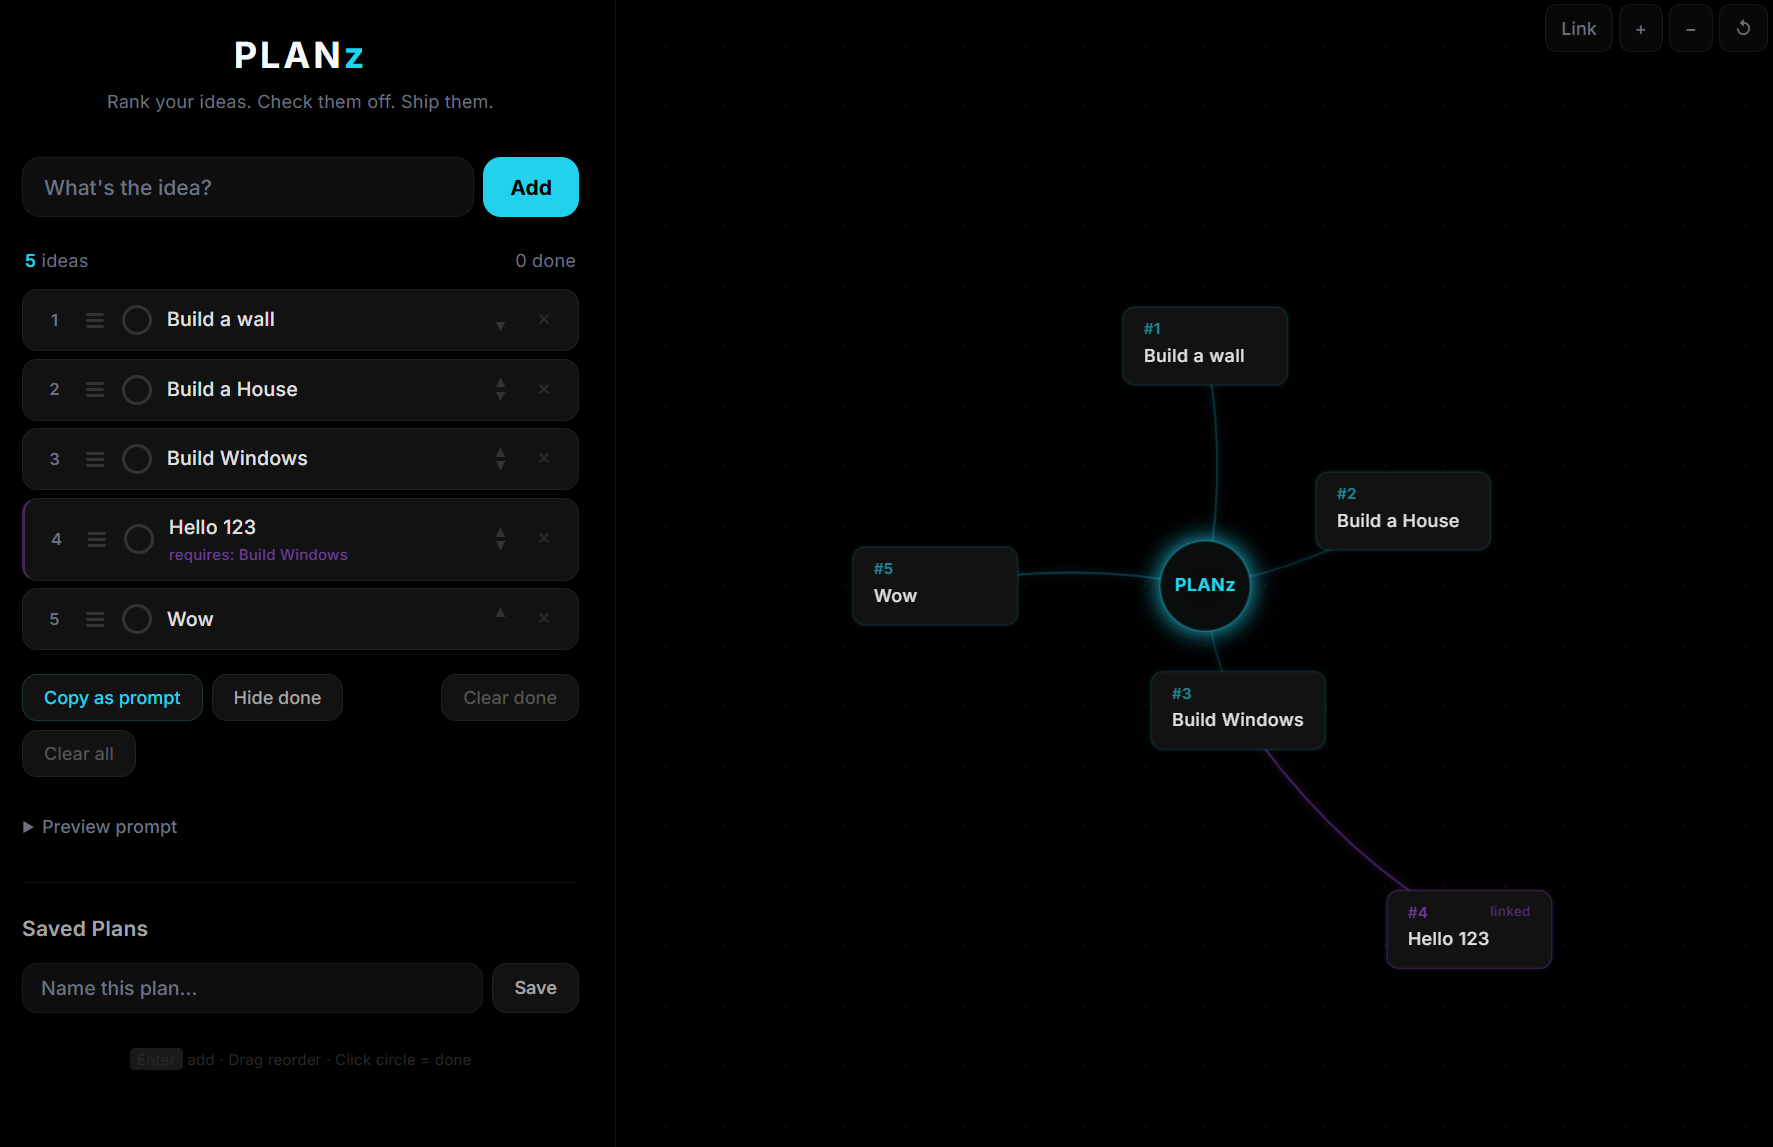Click the Add idea button
The height and width of the screenshot is (1147, 1773).
point(530,187)
